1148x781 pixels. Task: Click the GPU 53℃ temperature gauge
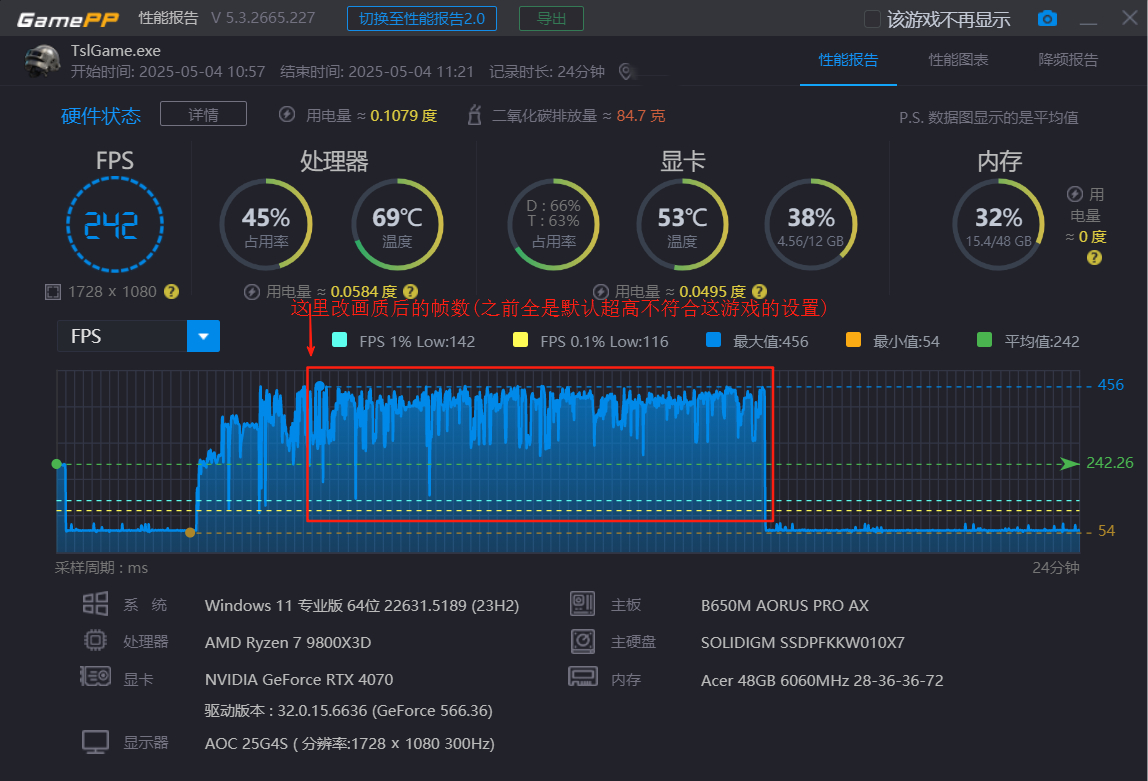(x=682, y=224)
